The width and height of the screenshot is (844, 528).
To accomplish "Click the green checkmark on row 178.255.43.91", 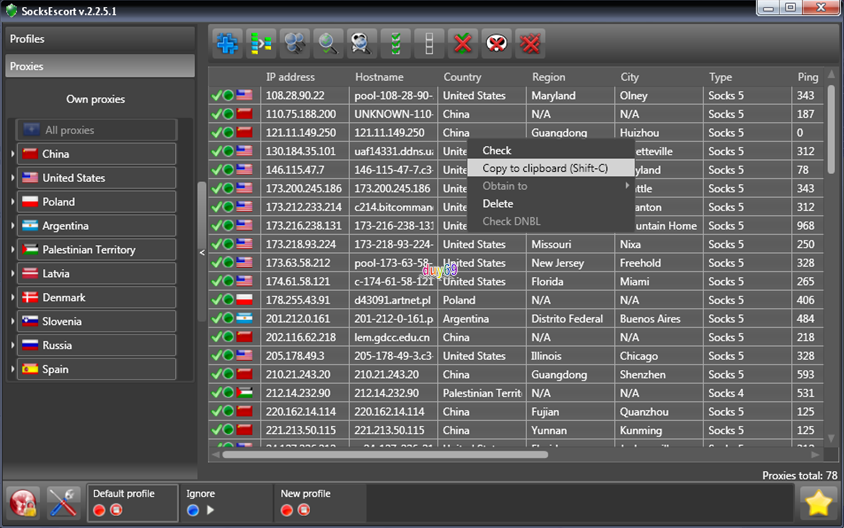I will coord(216,300).
